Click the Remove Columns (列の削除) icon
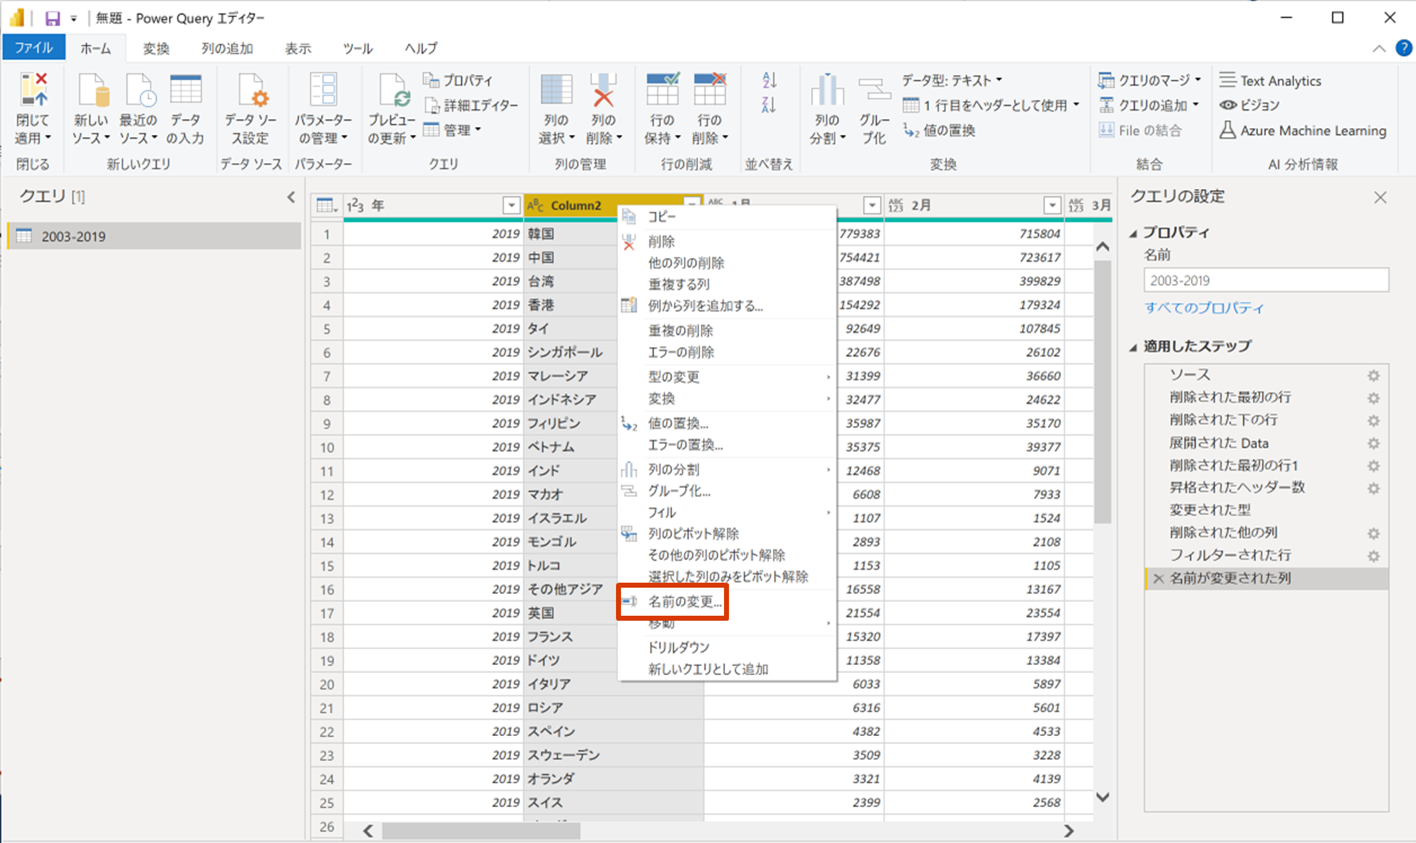The height and width of the screenshot is (843, 1416). (603, 90)
